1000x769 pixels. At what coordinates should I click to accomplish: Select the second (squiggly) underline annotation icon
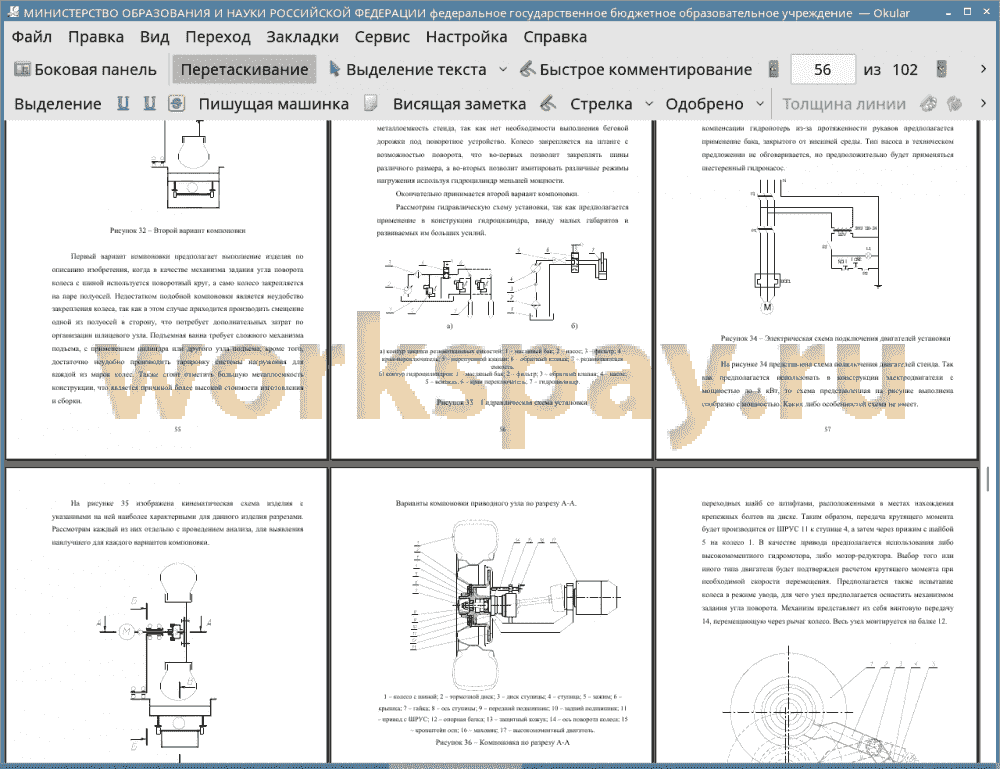point(149,103)
